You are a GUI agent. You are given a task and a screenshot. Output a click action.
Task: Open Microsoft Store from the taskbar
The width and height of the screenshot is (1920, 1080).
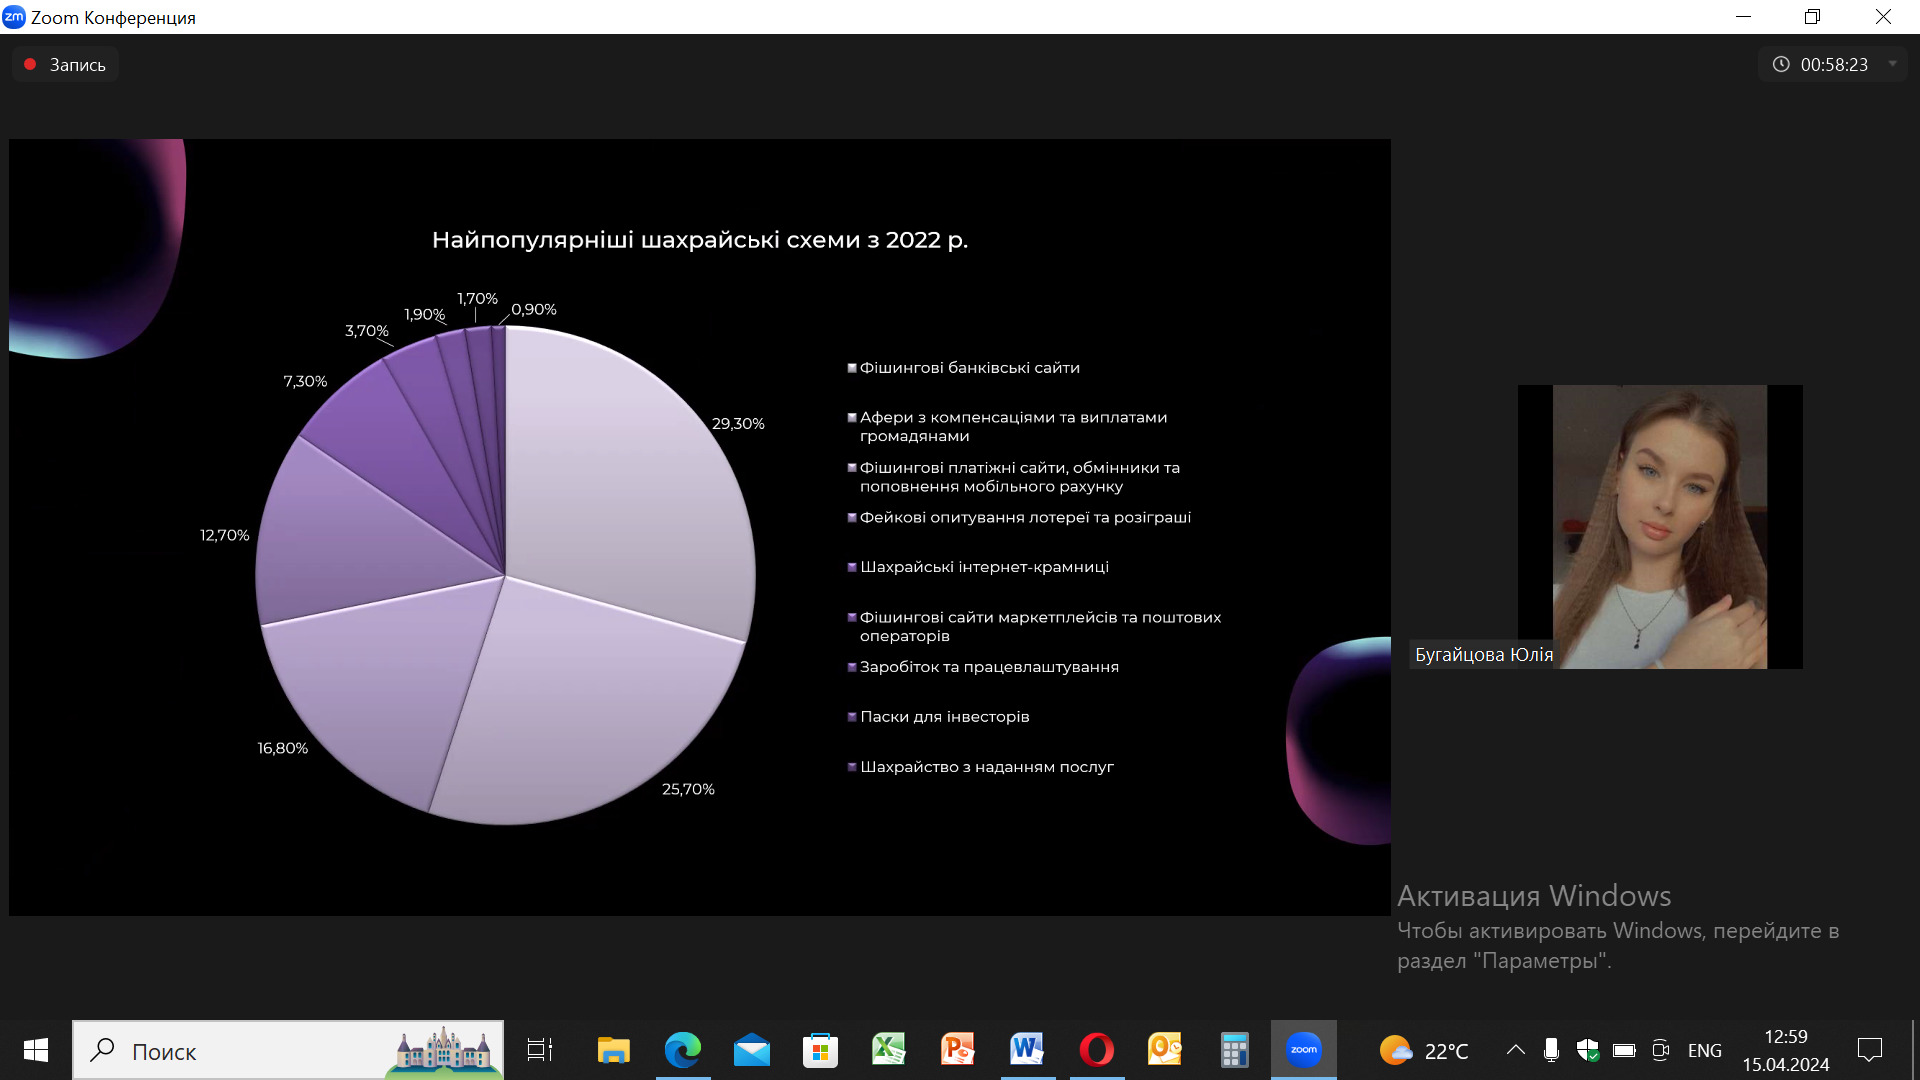click(x=820, y=1050)
